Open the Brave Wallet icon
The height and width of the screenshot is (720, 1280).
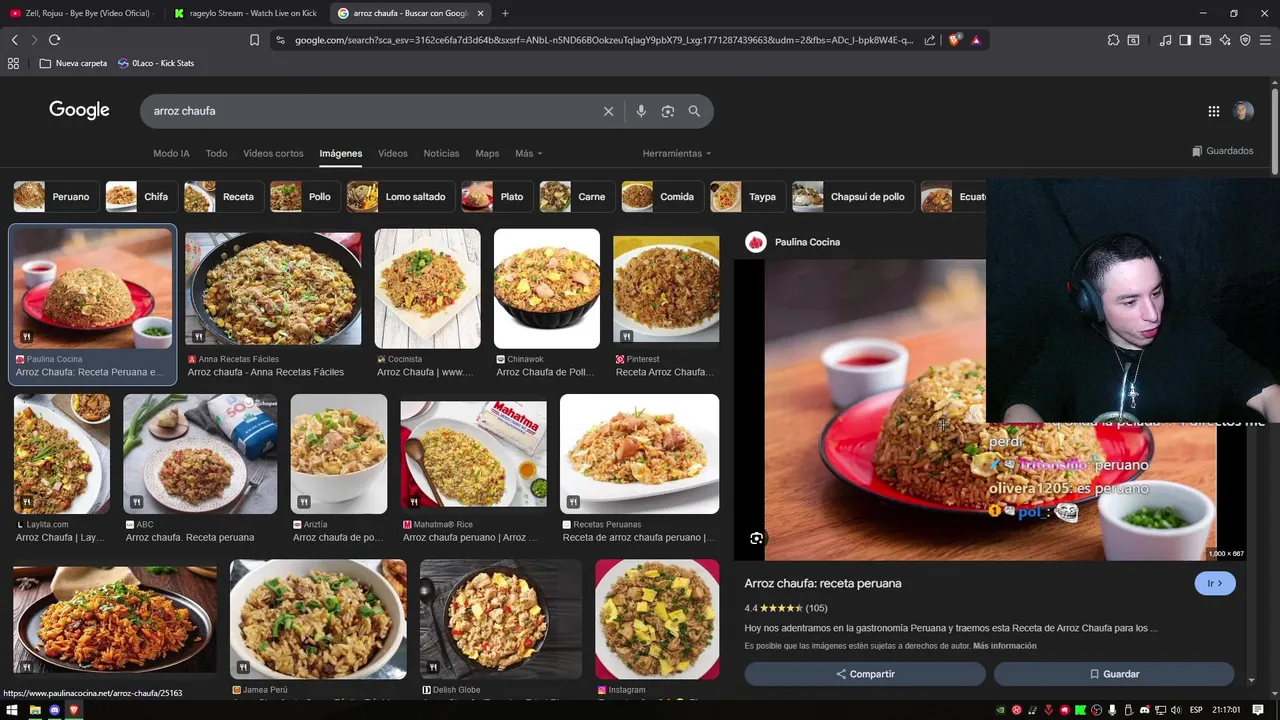[1205, 40]
